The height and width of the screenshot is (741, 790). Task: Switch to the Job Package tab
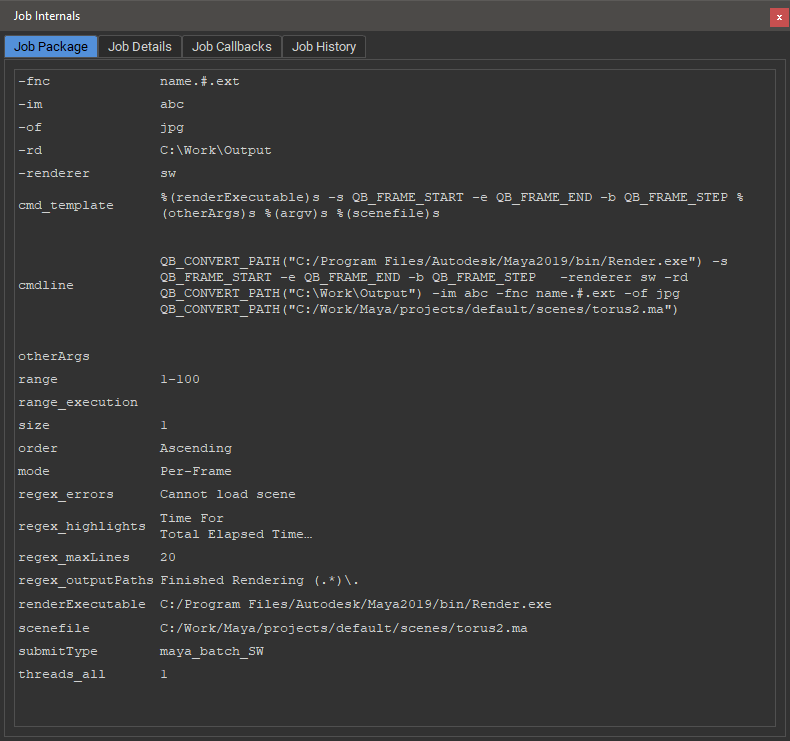pos(51,46)
